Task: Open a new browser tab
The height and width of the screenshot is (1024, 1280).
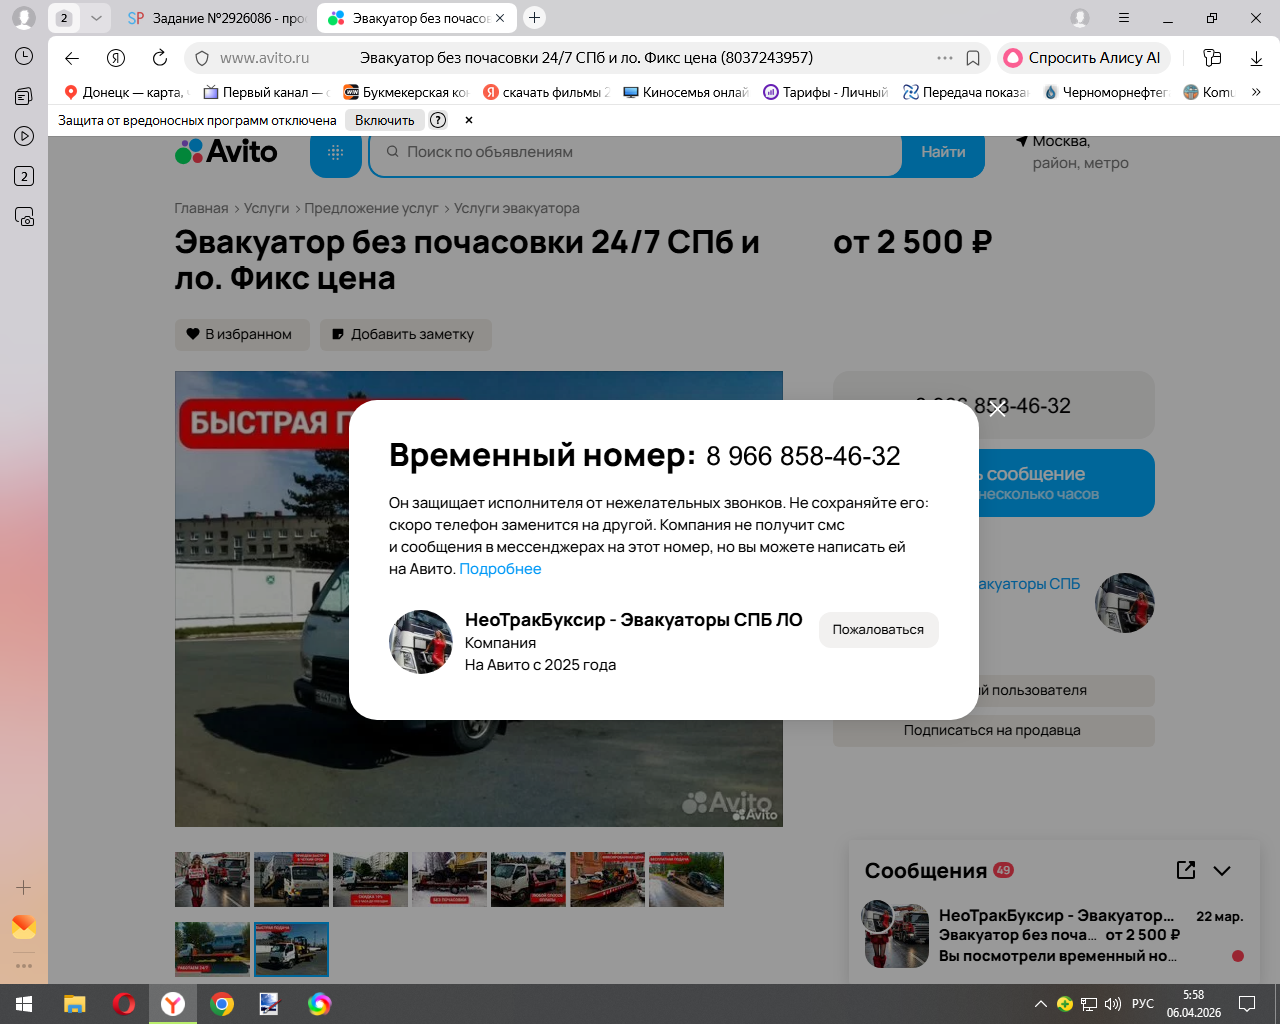Action: [x=535, y=17]
